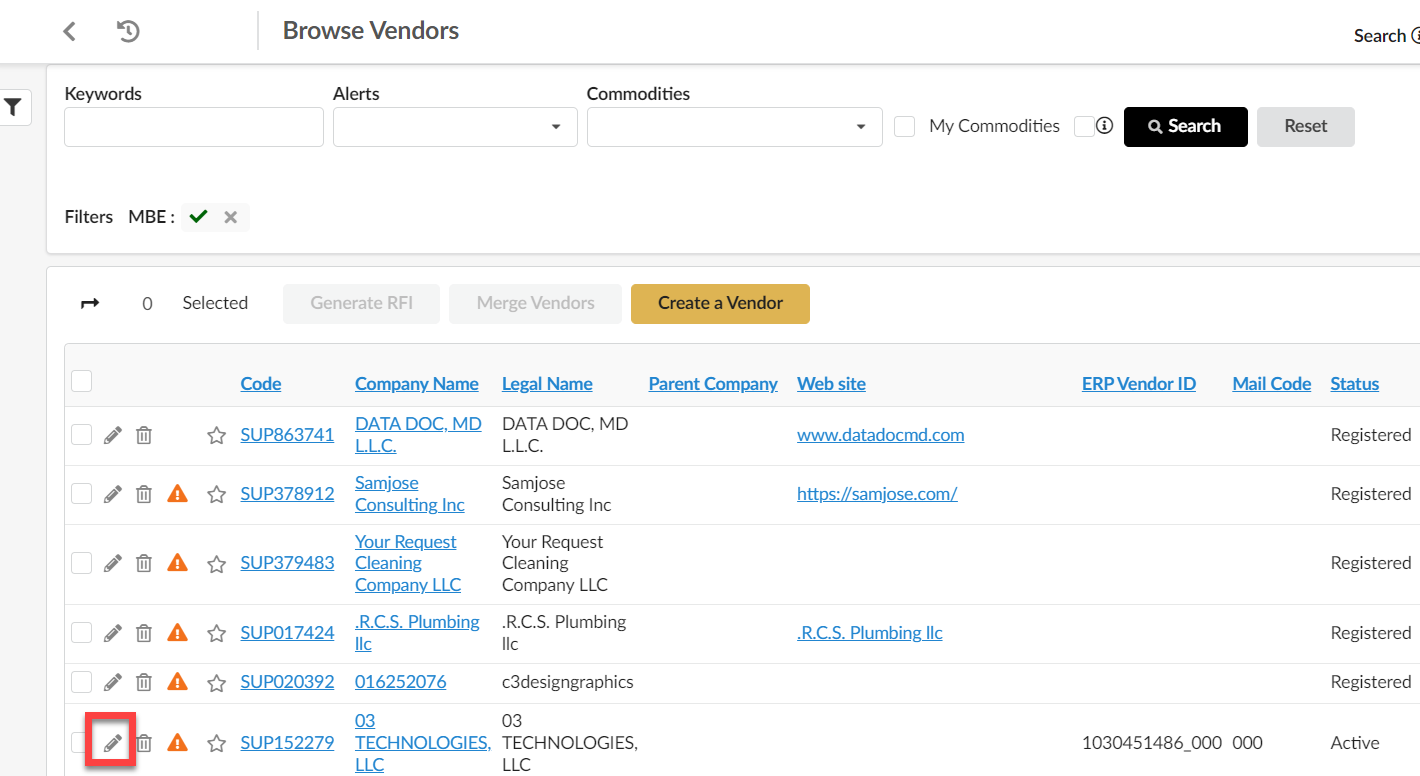This screenshot has height=776, width=1420.
Task: Sort by Parent Company column header
Action: [713, 384]
